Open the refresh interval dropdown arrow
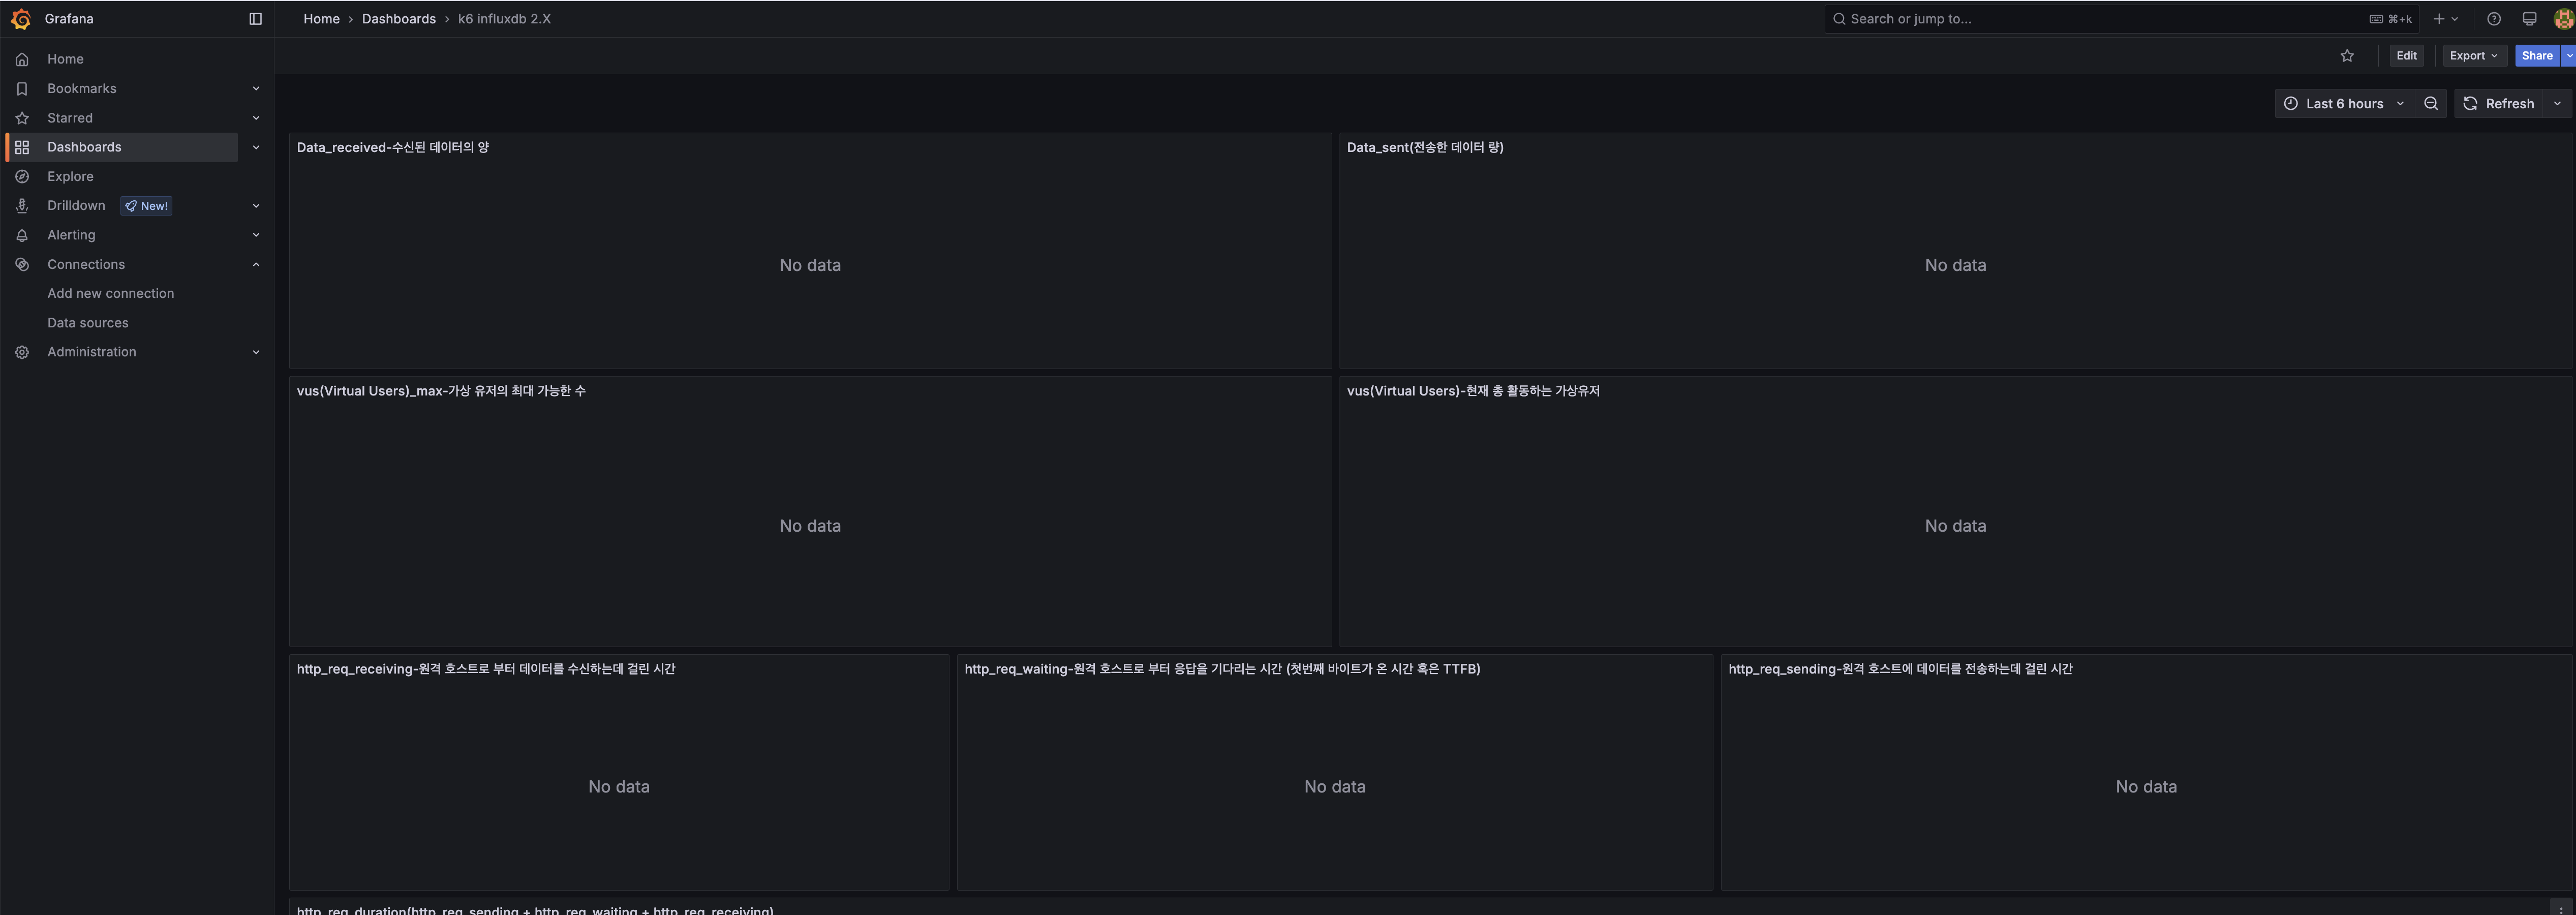 [2557, 104]
